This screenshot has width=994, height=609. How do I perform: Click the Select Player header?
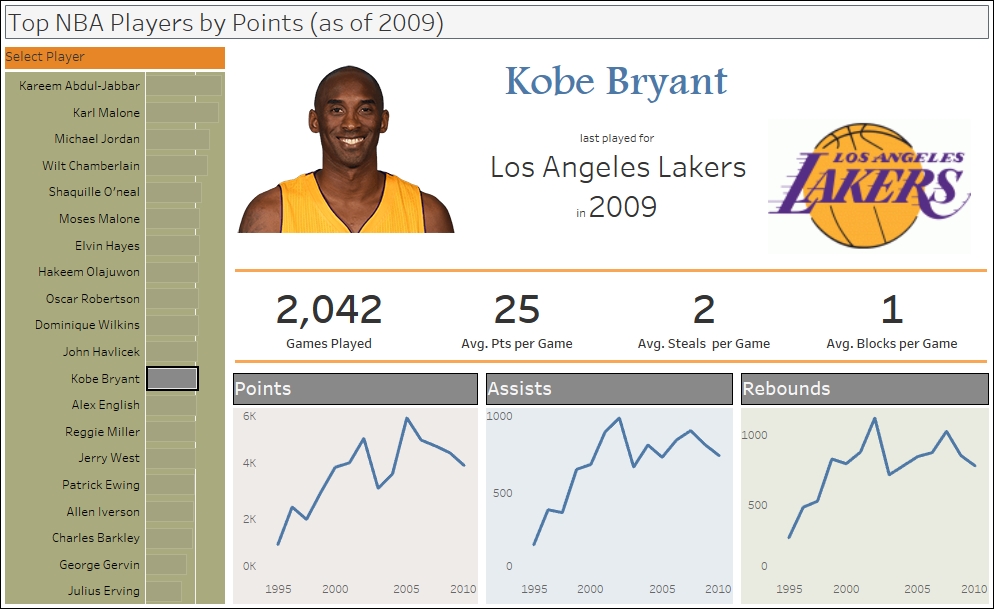(115, 57)
